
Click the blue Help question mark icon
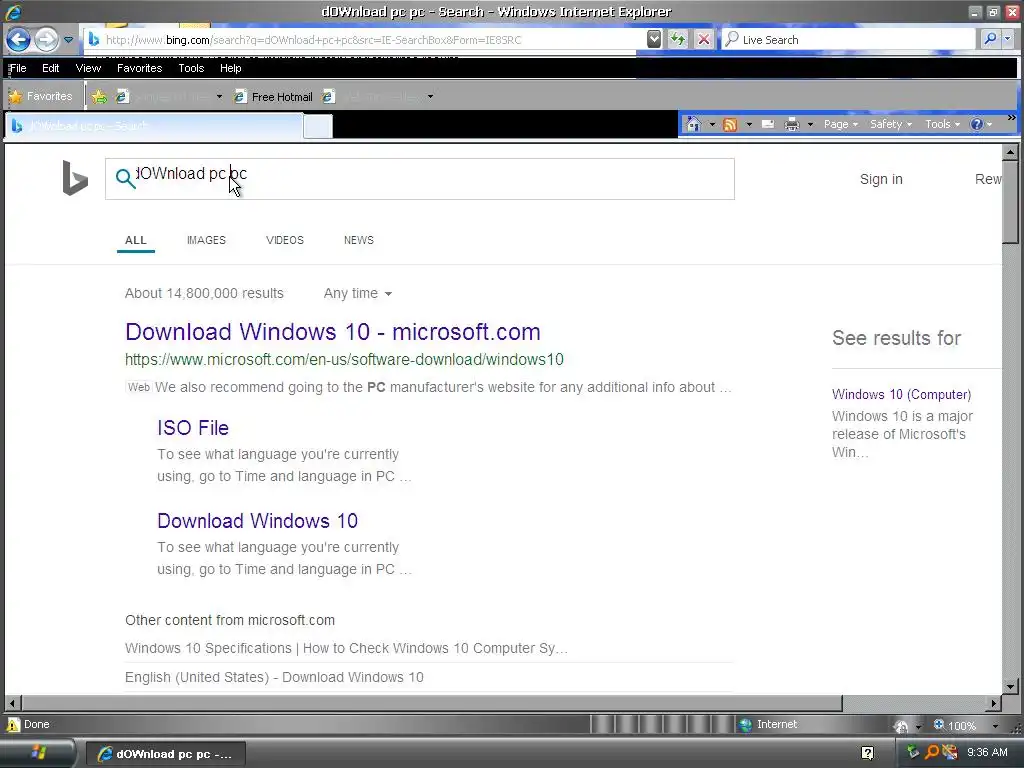(x=977, y=124)
